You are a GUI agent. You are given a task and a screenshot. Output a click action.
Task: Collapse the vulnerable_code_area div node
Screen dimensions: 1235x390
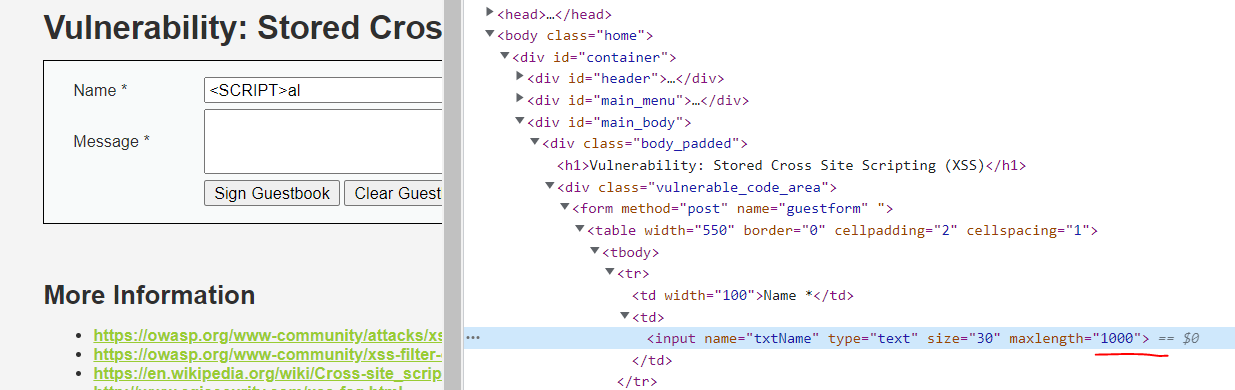click(549, 187)
